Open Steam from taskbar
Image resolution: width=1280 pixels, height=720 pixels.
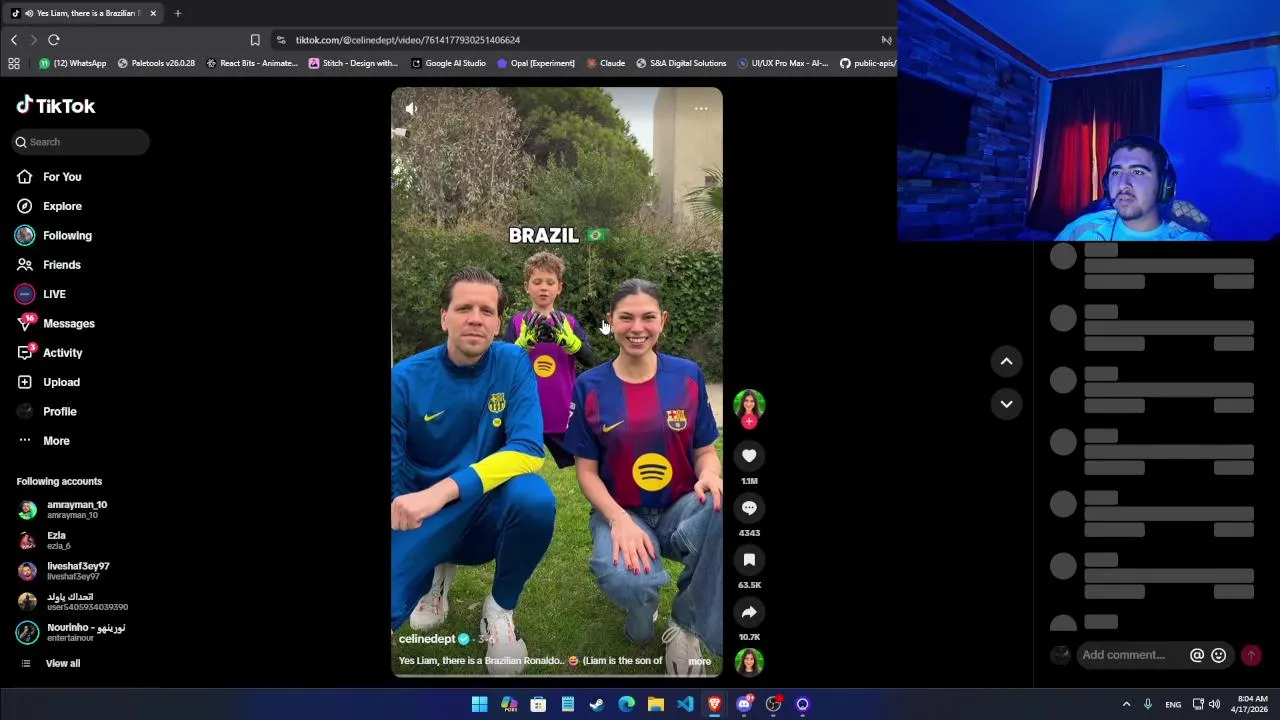point(597,704)
